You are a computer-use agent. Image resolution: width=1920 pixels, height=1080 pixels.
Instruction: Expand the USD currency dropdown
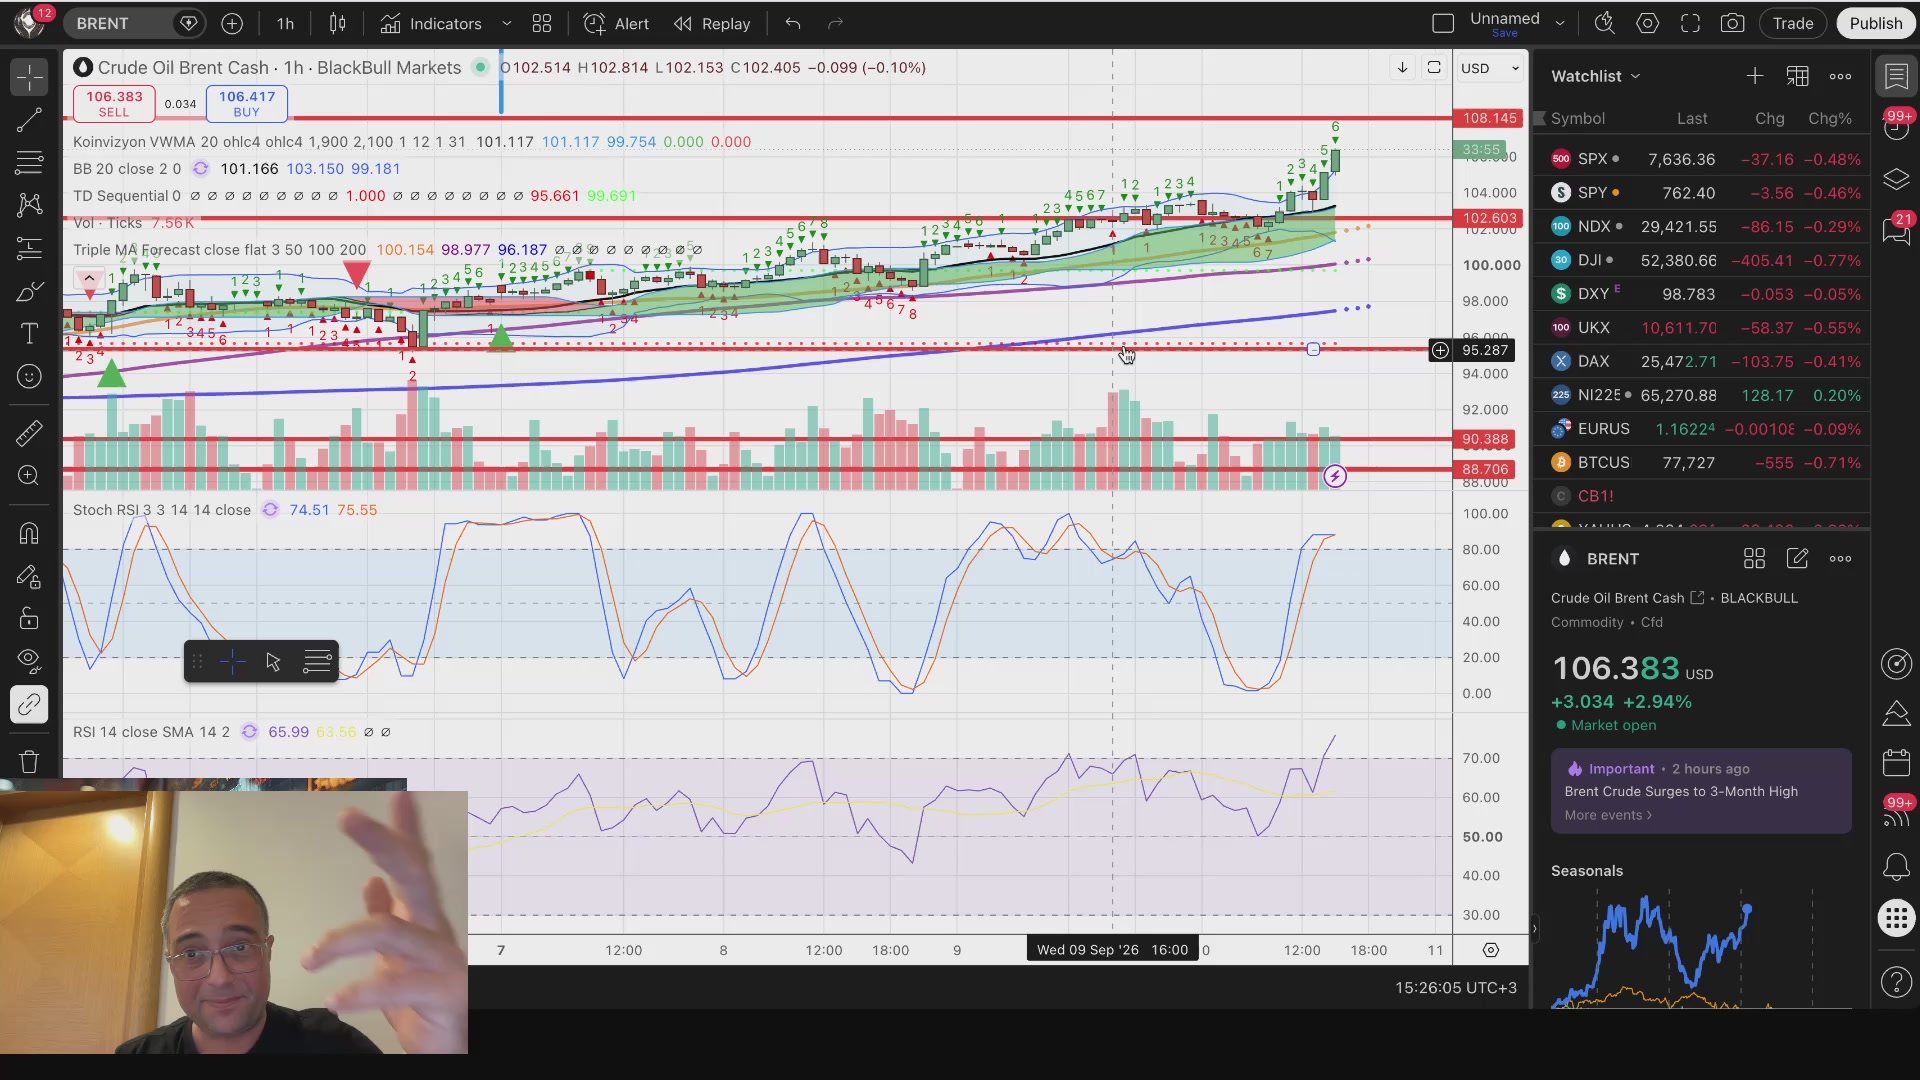point(1490,68)
